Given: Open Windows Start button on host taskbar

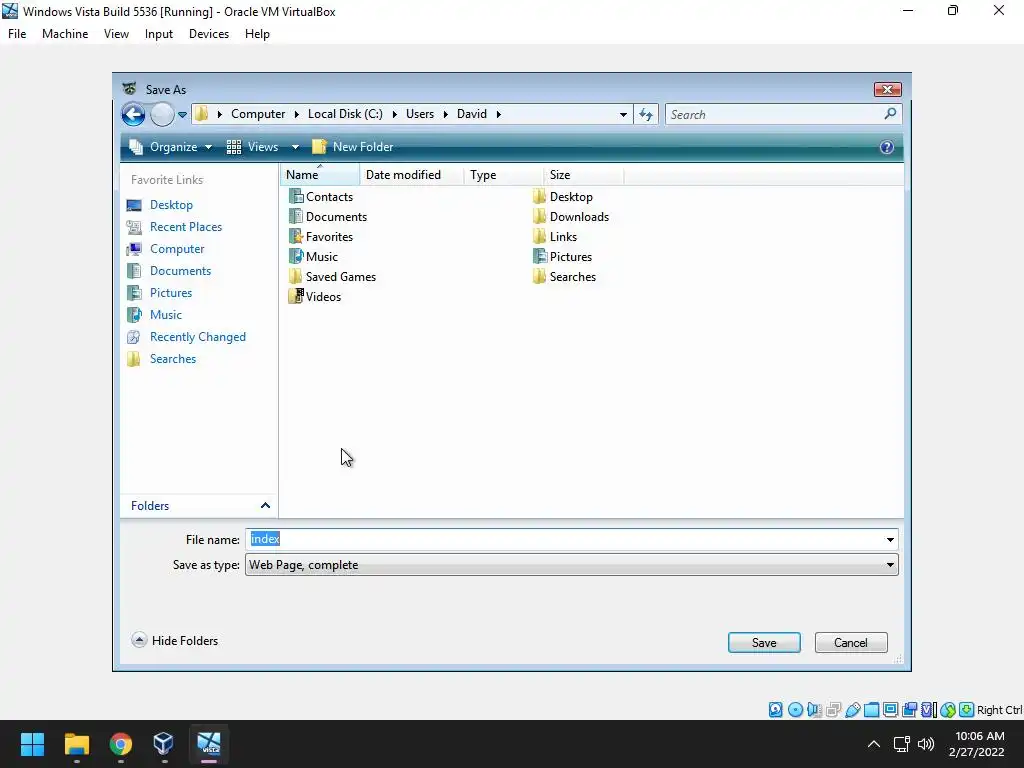Looking at the screenshot, I should (32, 744).
